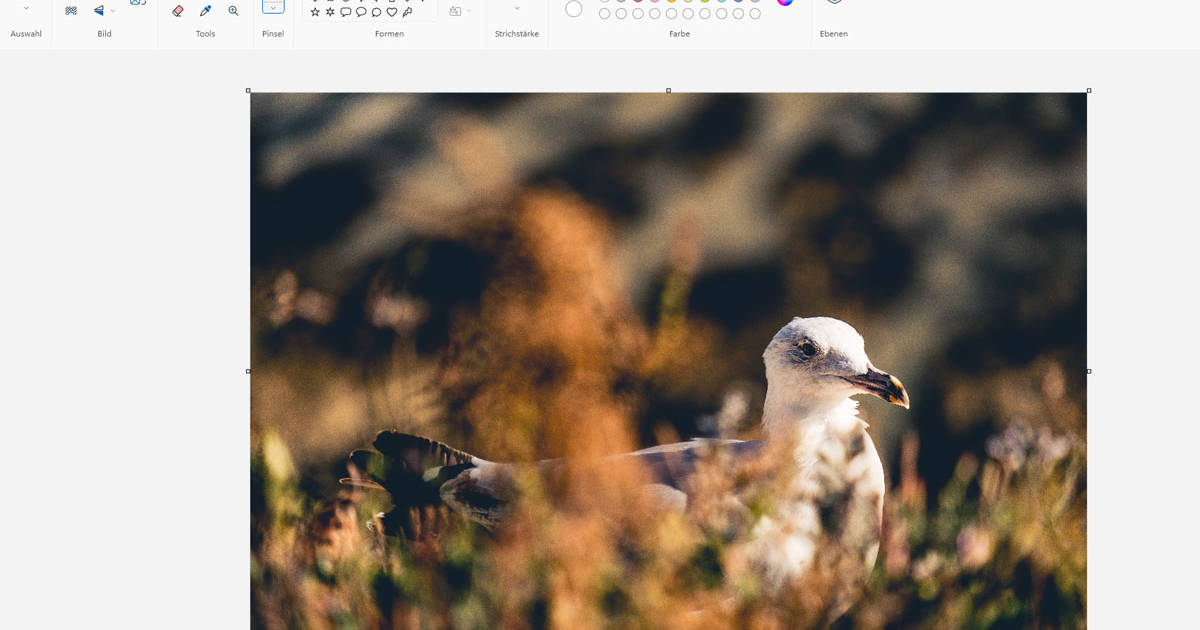Pick the heart shape
The width and height of the screenshot is (1200, 630).
point(392,12)
